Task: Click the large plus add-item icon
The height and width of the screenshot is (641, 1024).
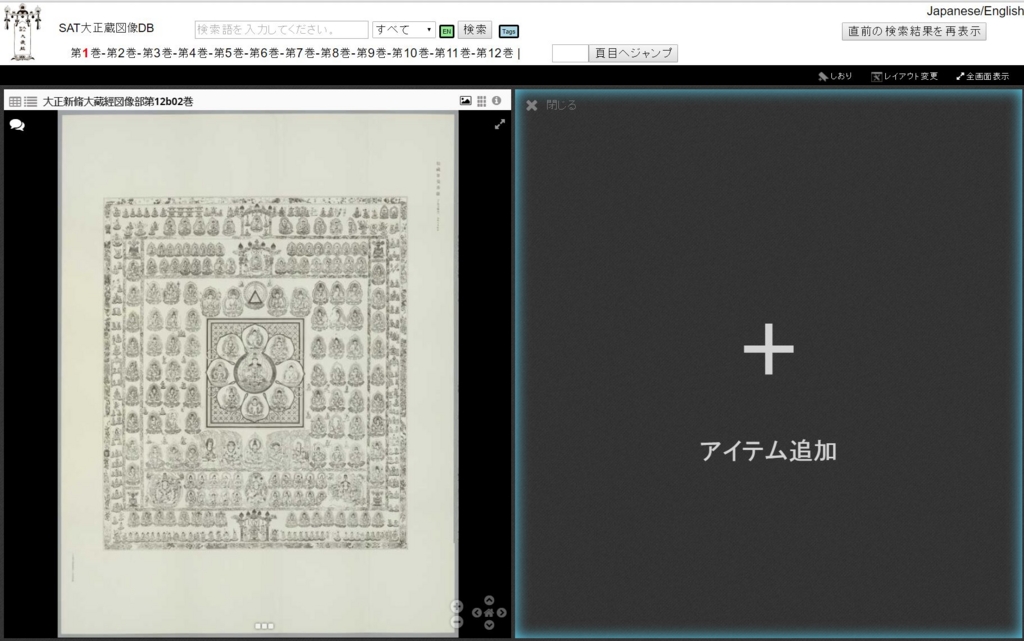Action: click(x=769, y=349)
